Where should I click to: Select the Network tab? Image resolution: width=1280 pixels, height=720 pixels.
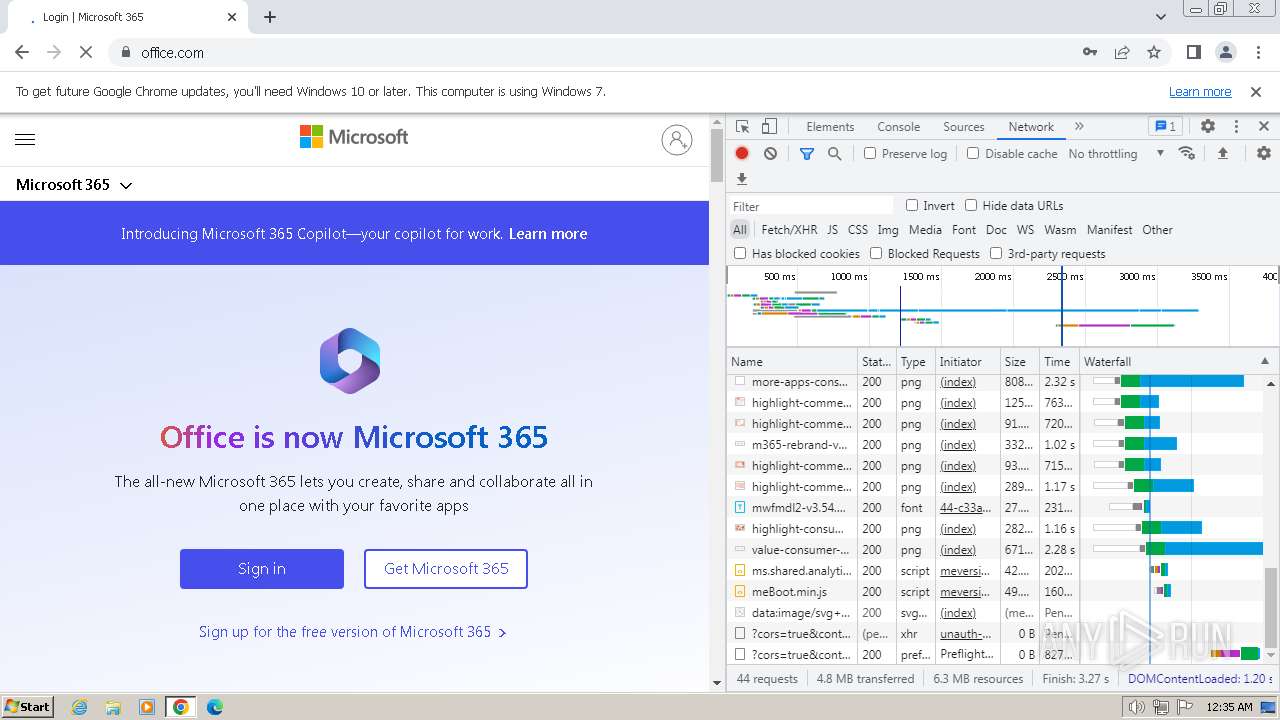(1031, 127)
